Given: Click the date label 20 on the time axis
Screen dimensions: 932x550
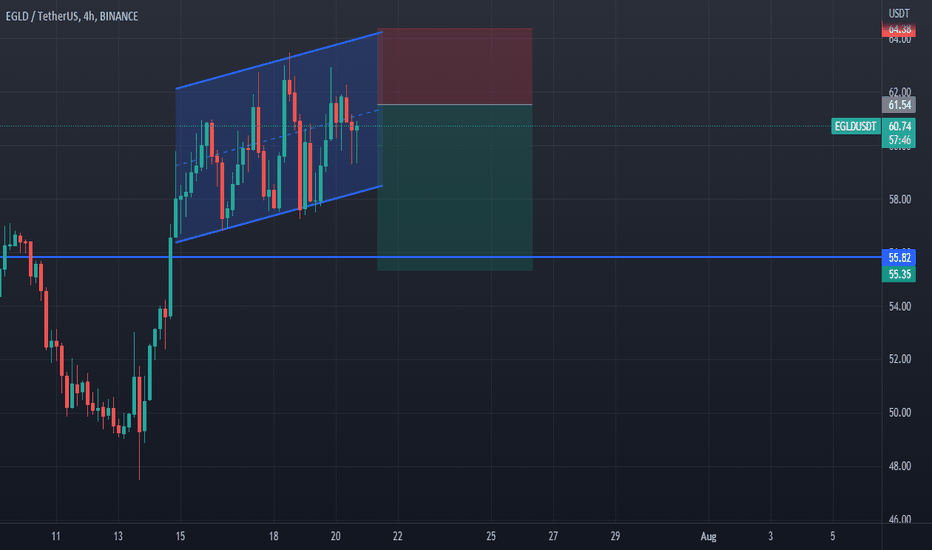Looking at the screenshot, I should click(336, 536).
